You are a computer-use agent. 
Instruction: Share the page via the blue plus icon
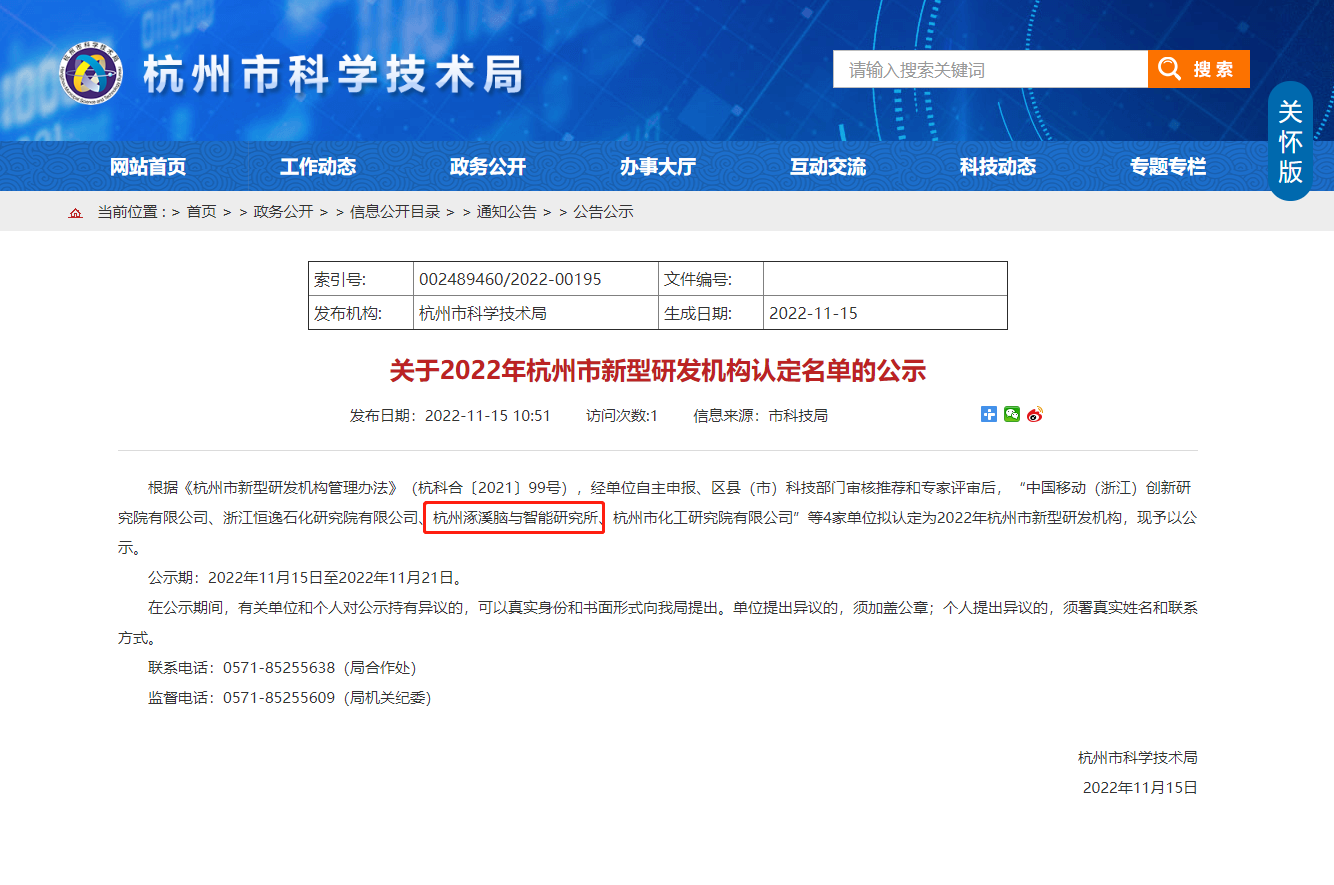(x=989, y=414)
